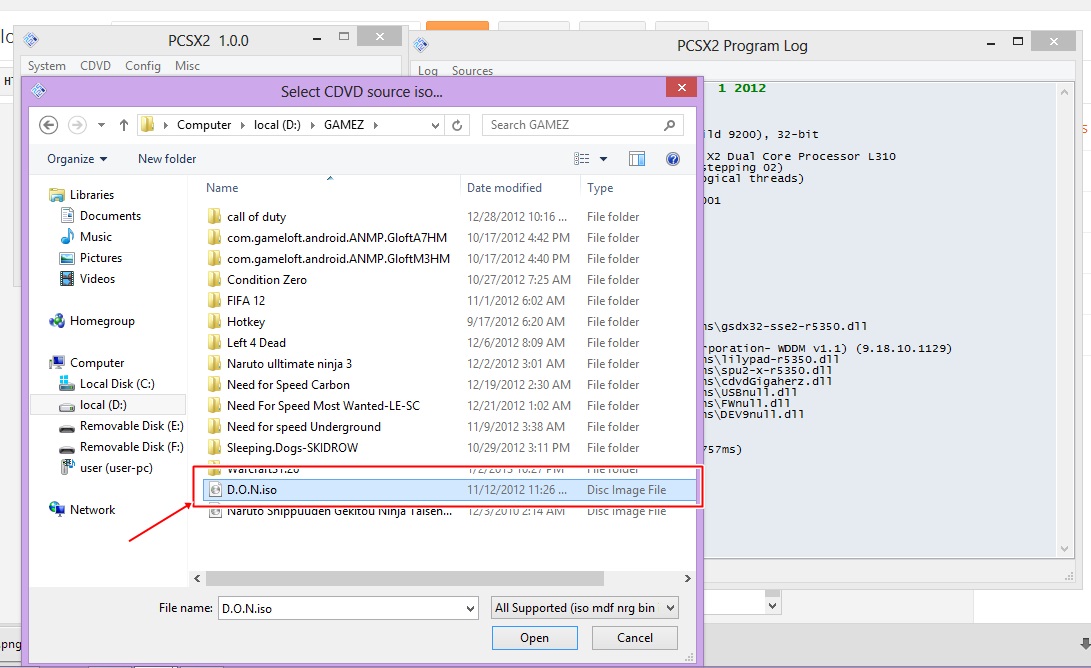Open Removable Disk (E:)
This screenshot has width=1091, height=668.
pyautogui.click(x=122, y=426)
